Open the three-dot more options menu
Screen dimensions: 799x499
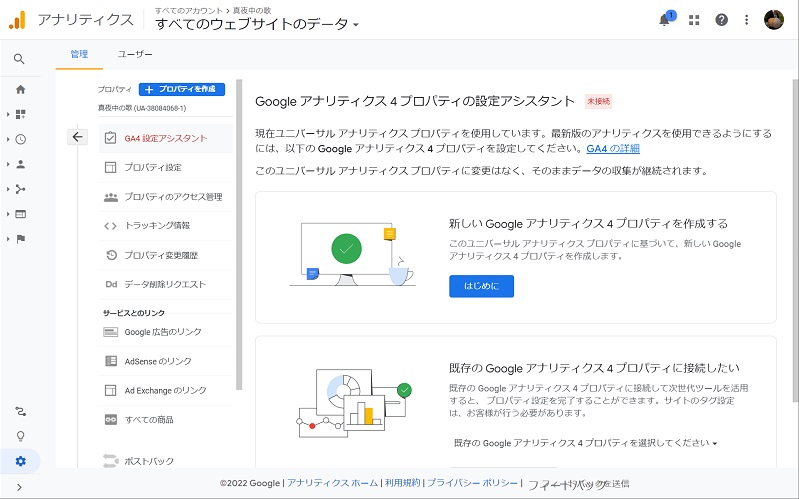pyautogui.click(x=747, y=20)
